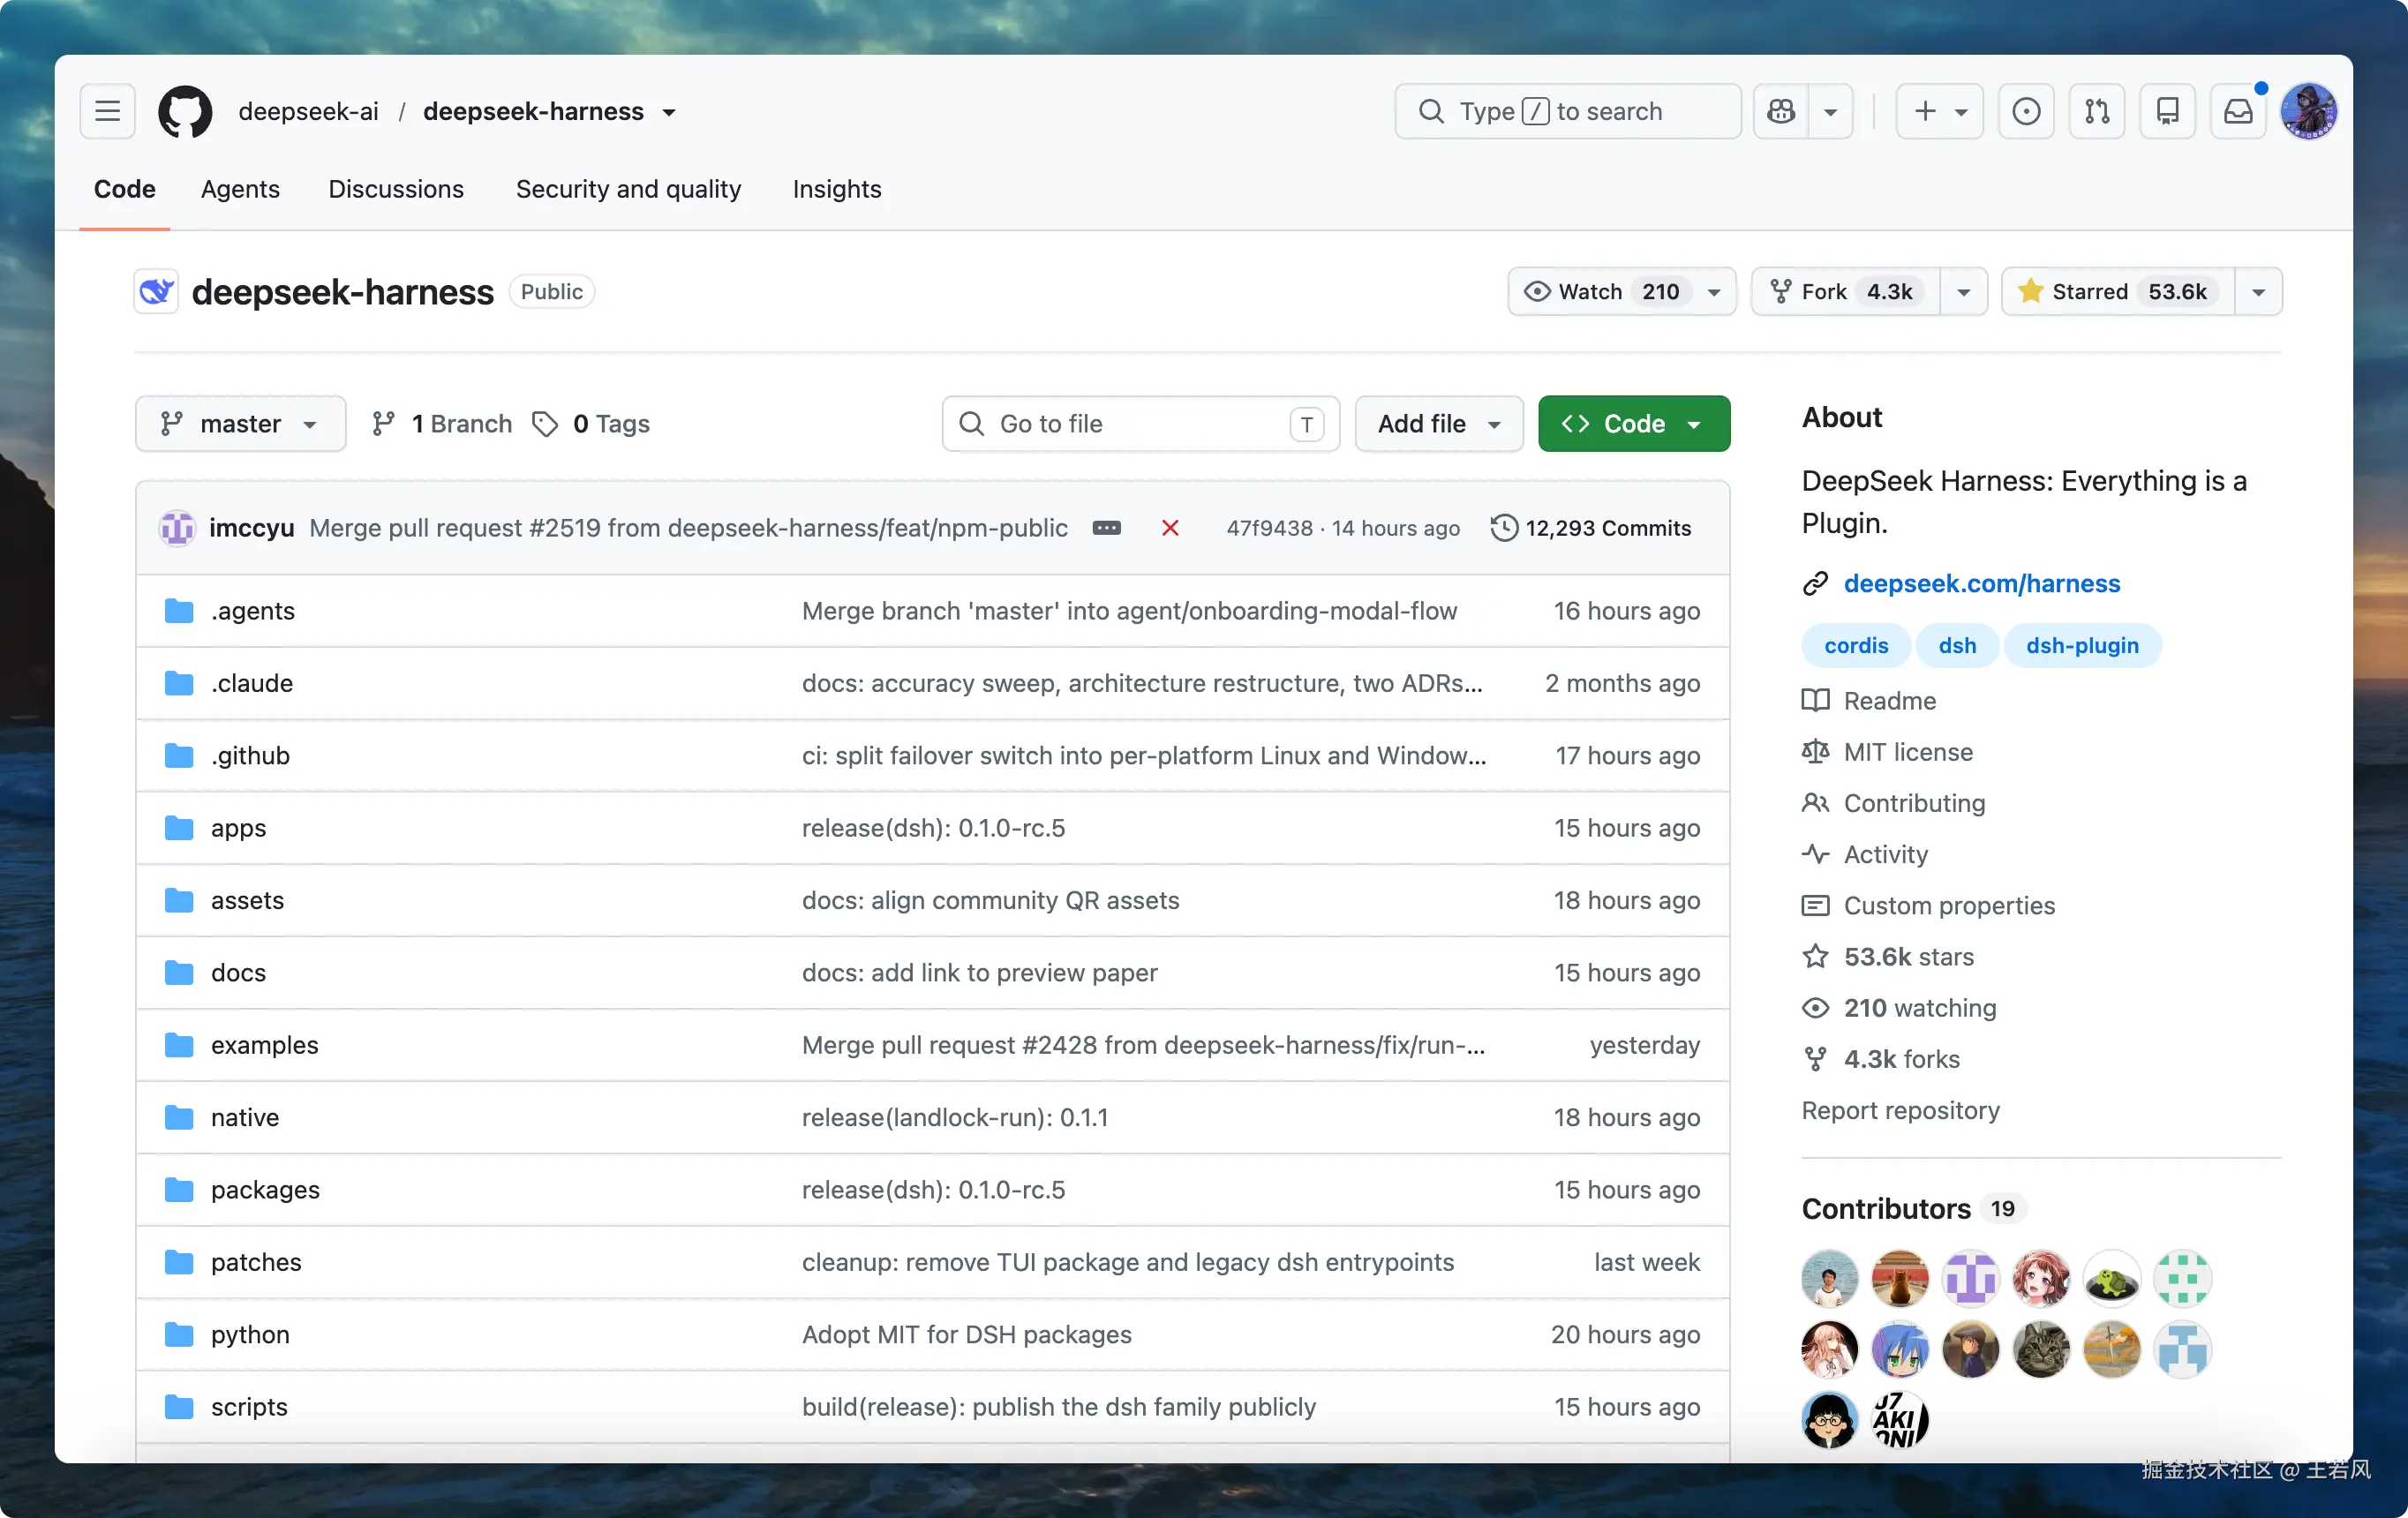Click the 12,293 Commits history link
This screenshot has height=1518, width=2408.
(x=1590, y=528)
